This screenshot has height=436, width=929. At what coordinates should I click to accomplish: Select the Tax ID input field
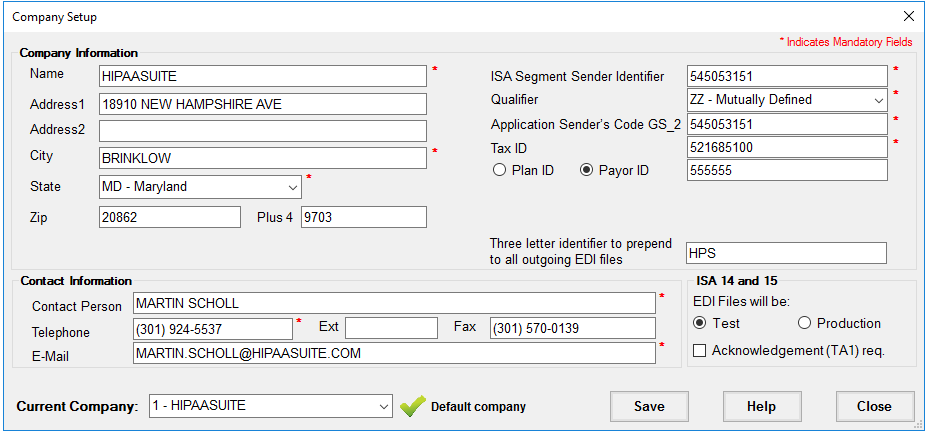(x=787, y=147)
